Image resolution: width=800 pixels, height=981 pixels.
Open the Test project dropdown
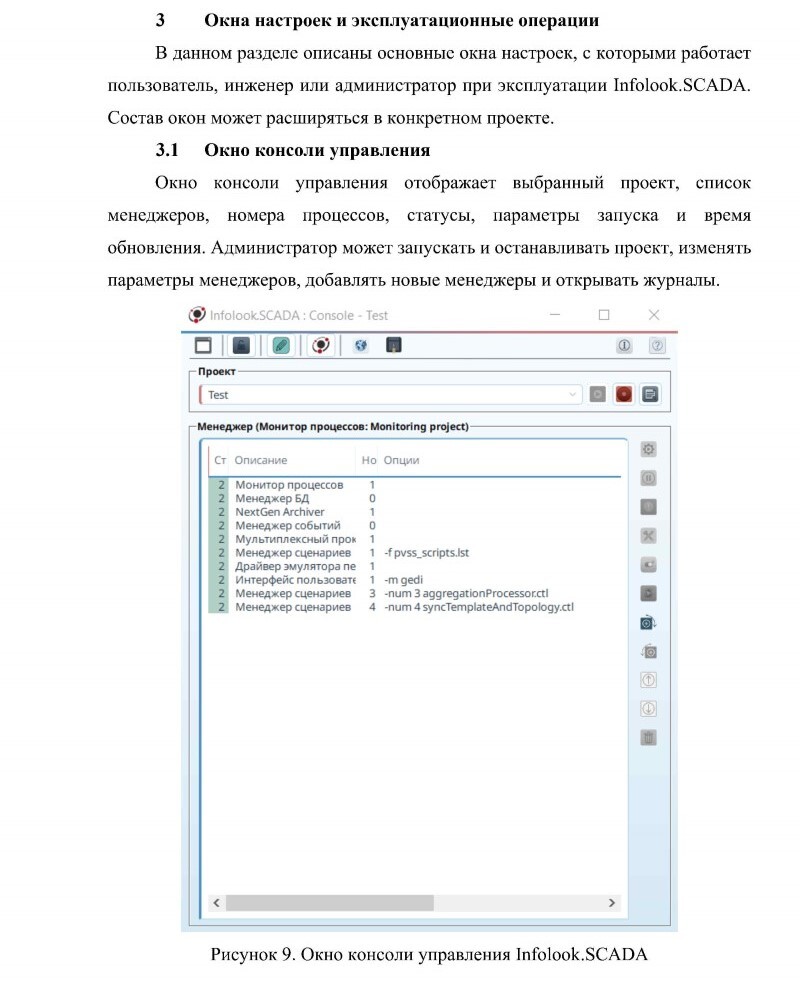tap(390, 395)
